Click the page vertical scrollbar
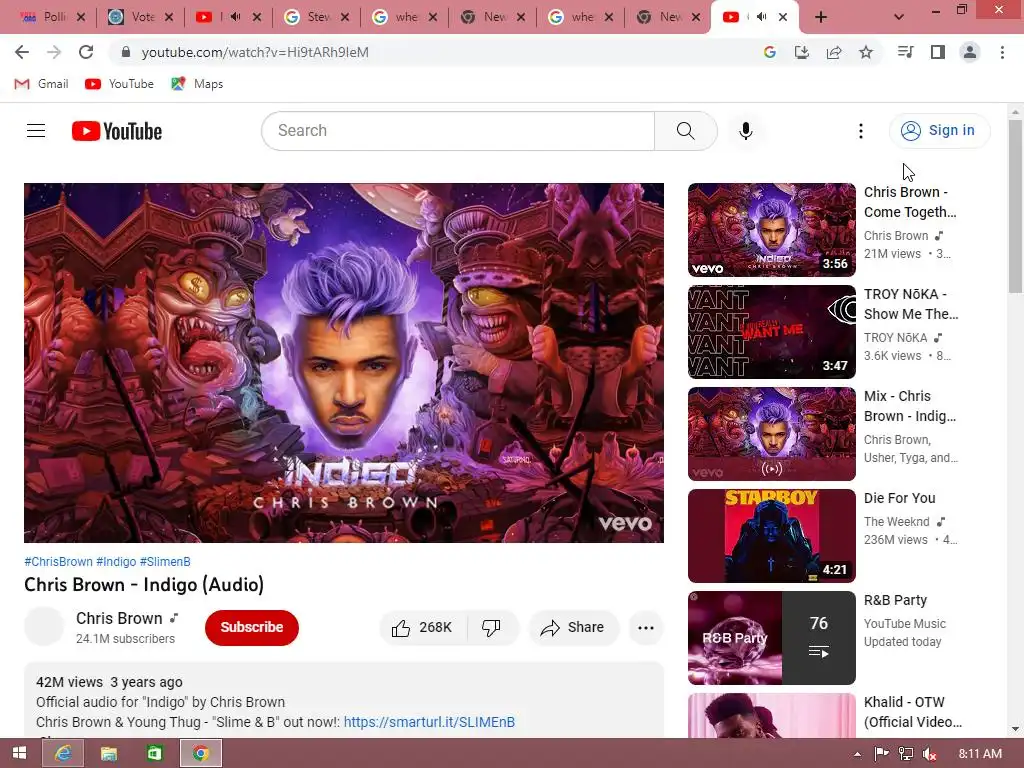The height and width of the screenshot is (768, 1024). tap(1016, 206)
